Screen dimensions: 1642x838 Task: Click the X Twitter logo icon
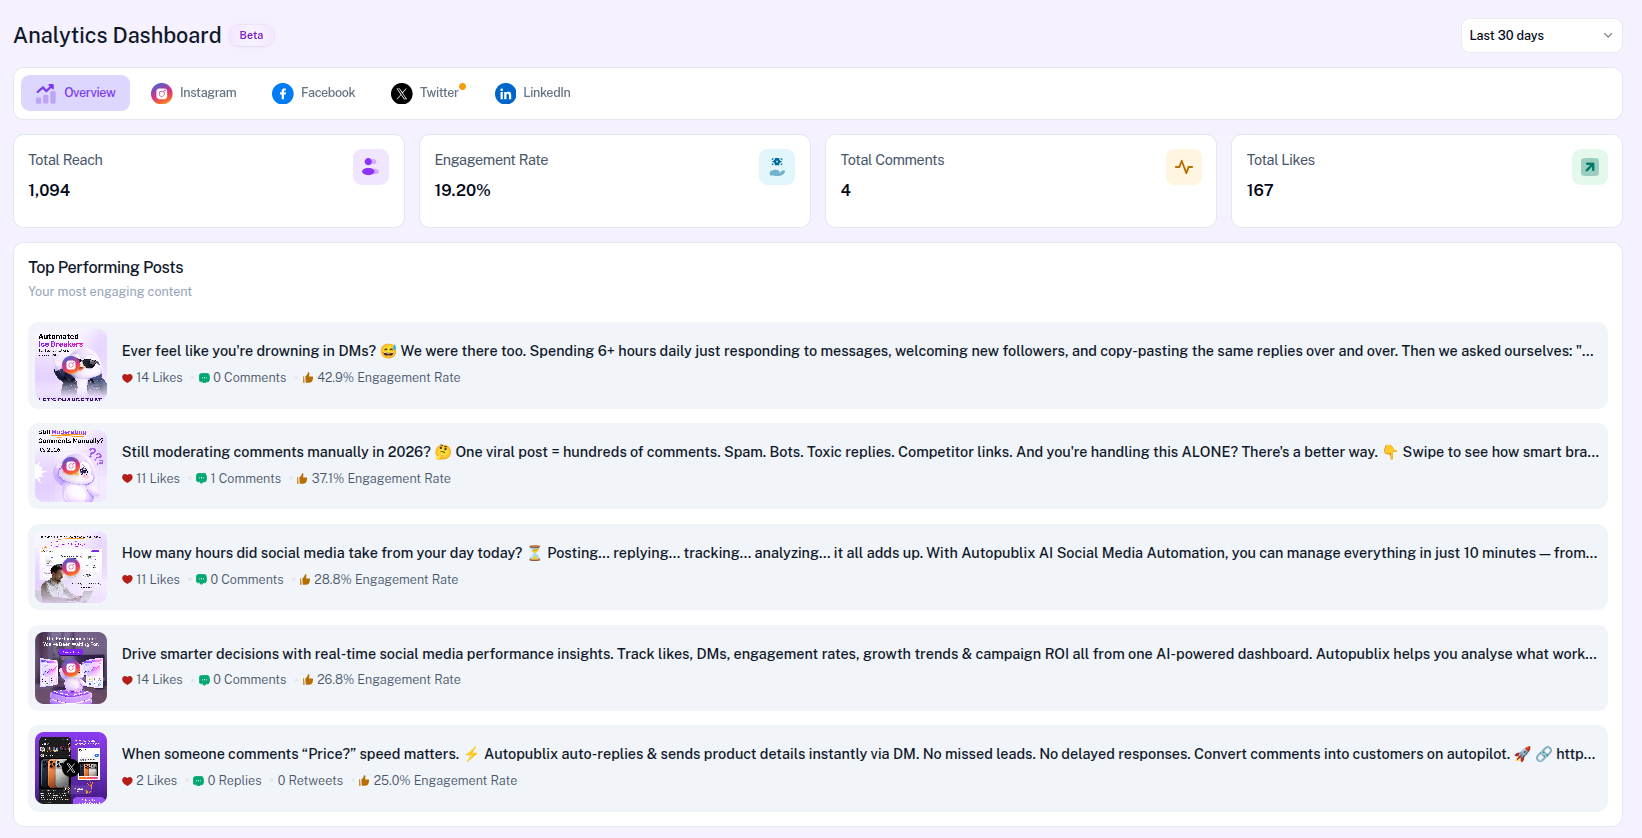pyautogui.click(x=401, y=93)
